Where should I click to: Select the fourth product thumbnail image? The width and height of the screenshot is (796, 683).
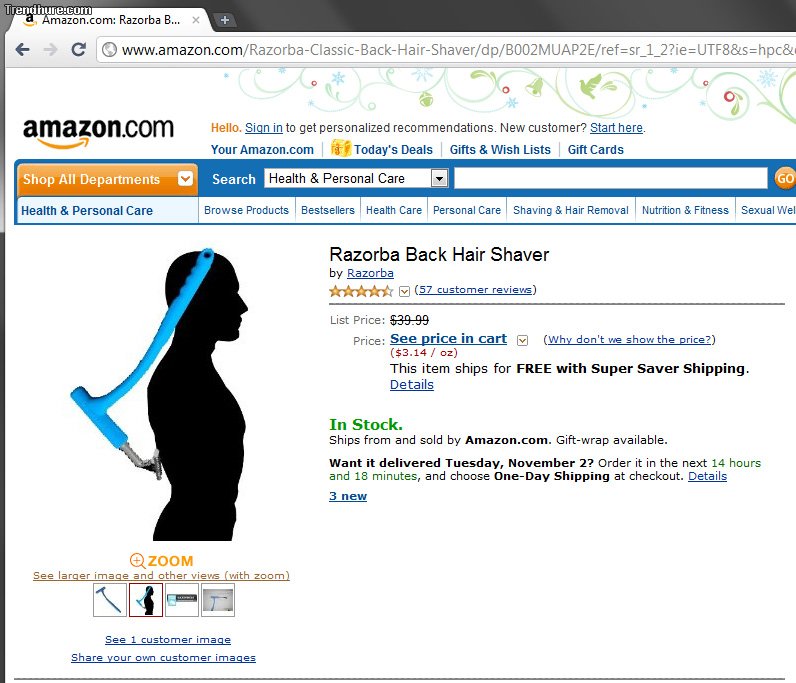point(218,600)
